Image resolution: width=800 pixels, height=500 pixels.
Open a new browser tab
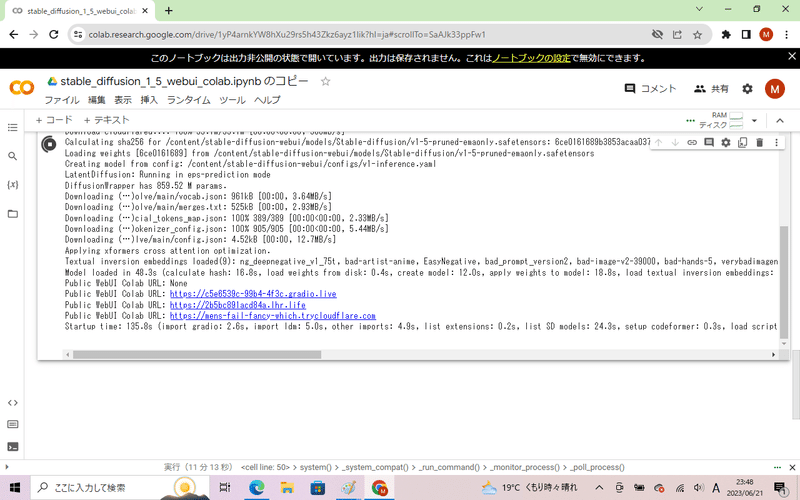point(169,11)
